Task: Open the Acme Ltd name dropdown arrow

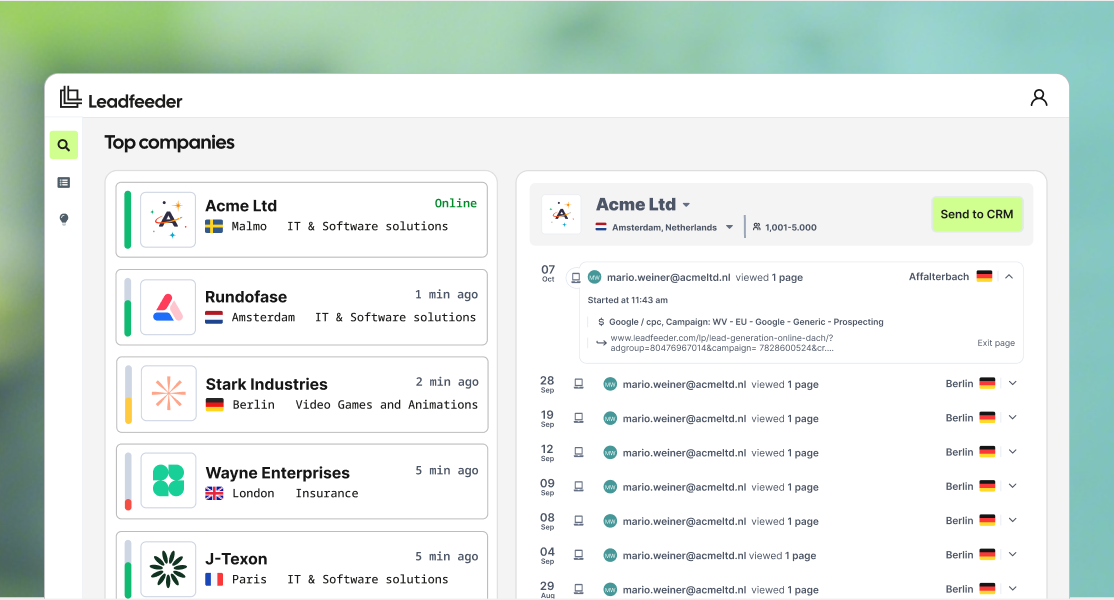Action: (686, 204)
